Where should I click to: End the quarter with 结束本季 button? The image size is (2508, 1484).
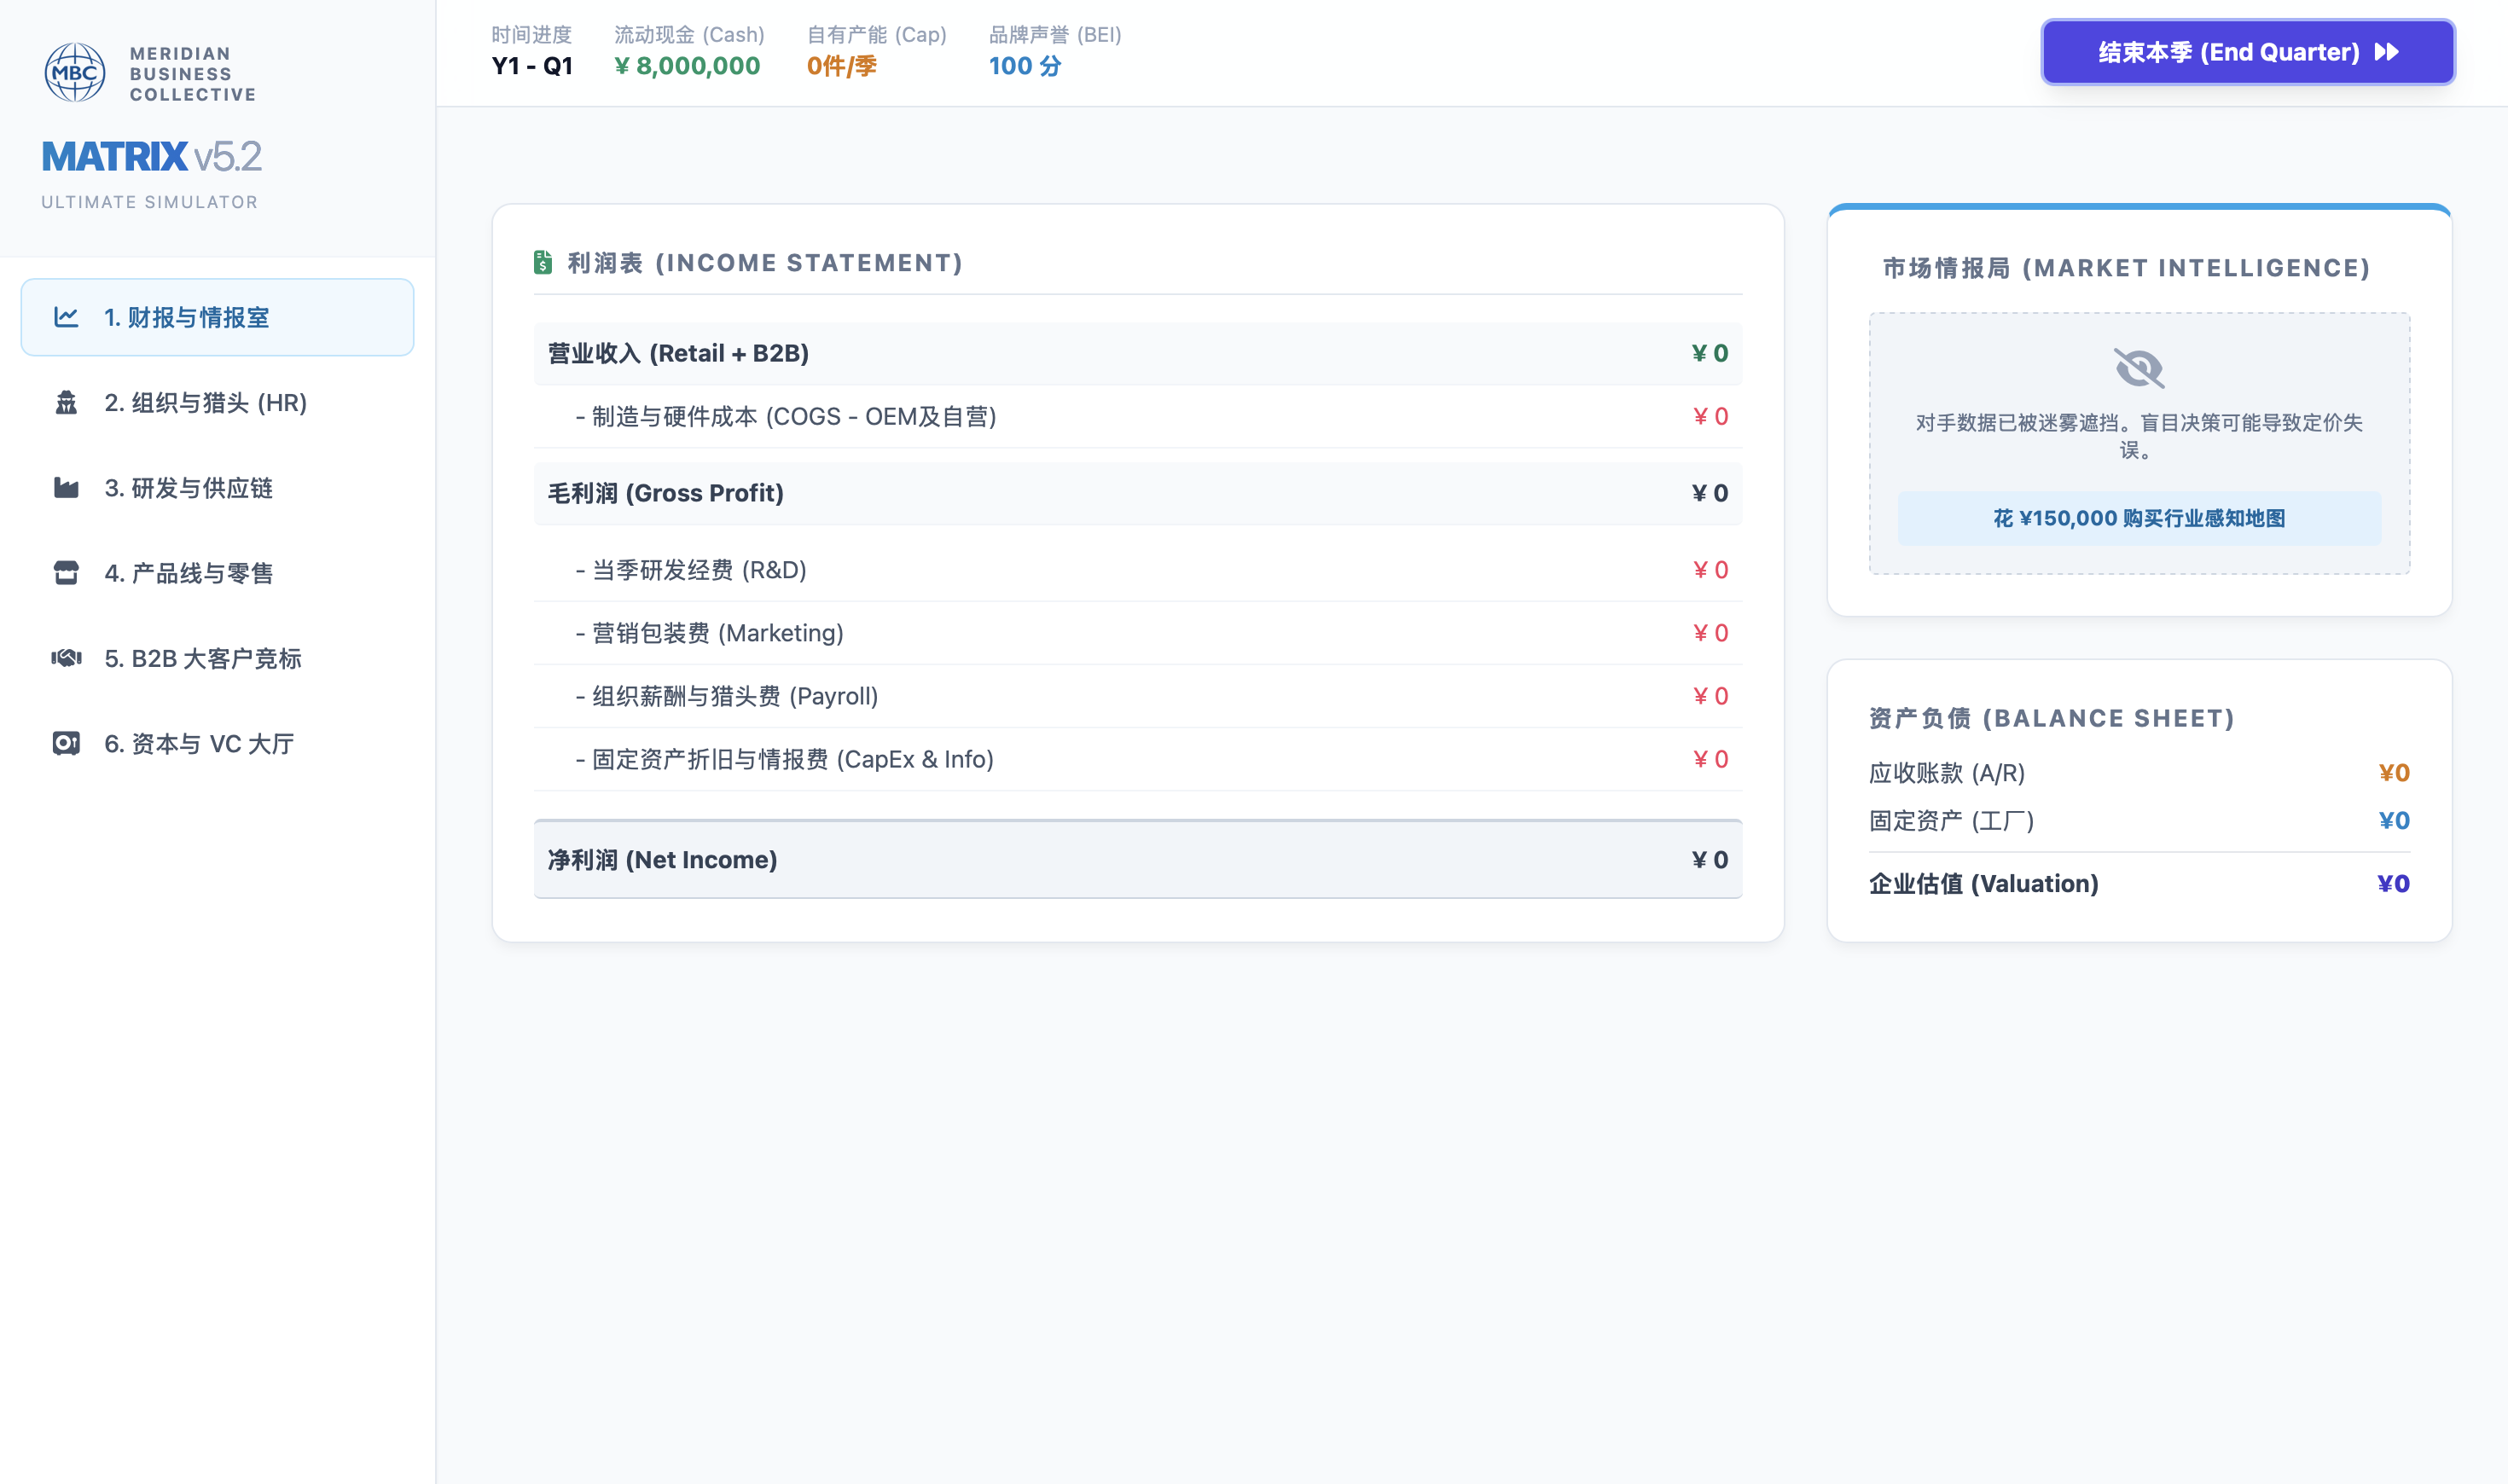2248,52
